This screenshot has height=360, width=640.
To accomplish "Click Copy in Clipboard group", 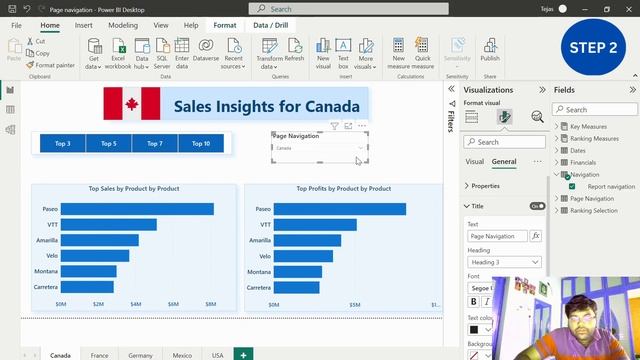I will [x=38, y=53].
